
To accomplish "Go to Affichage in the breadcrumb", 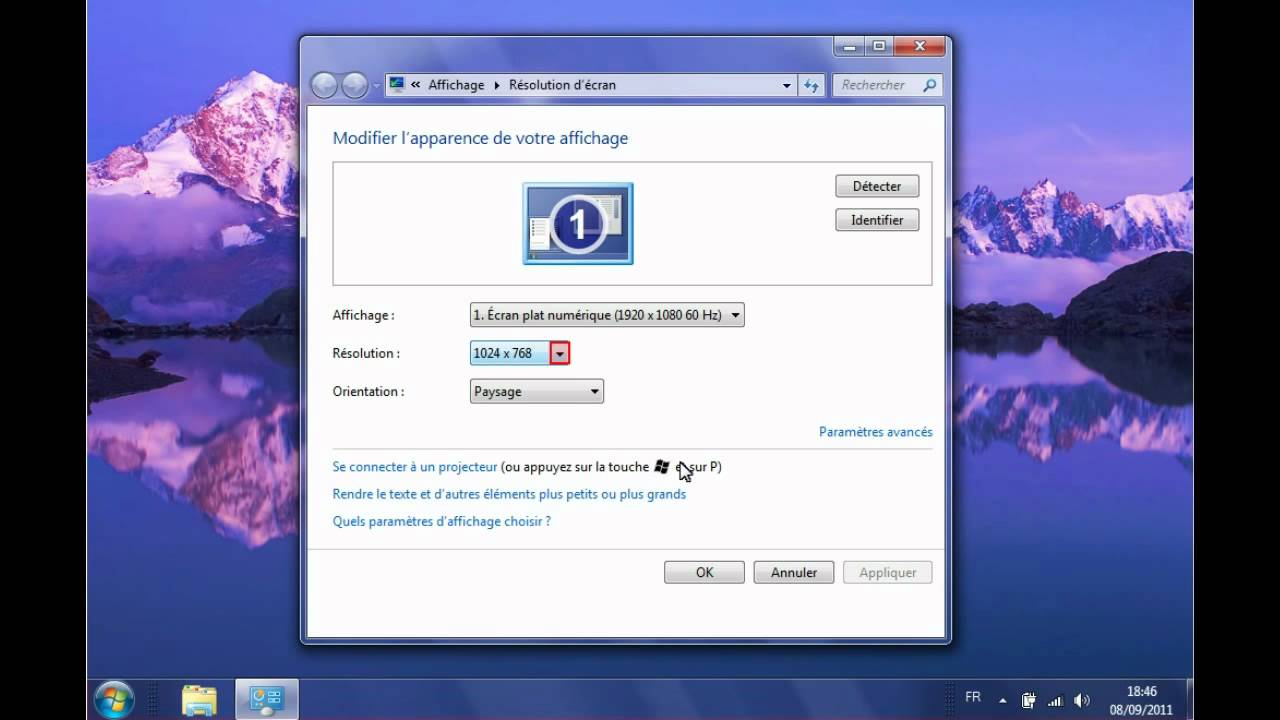I will 456,85.
